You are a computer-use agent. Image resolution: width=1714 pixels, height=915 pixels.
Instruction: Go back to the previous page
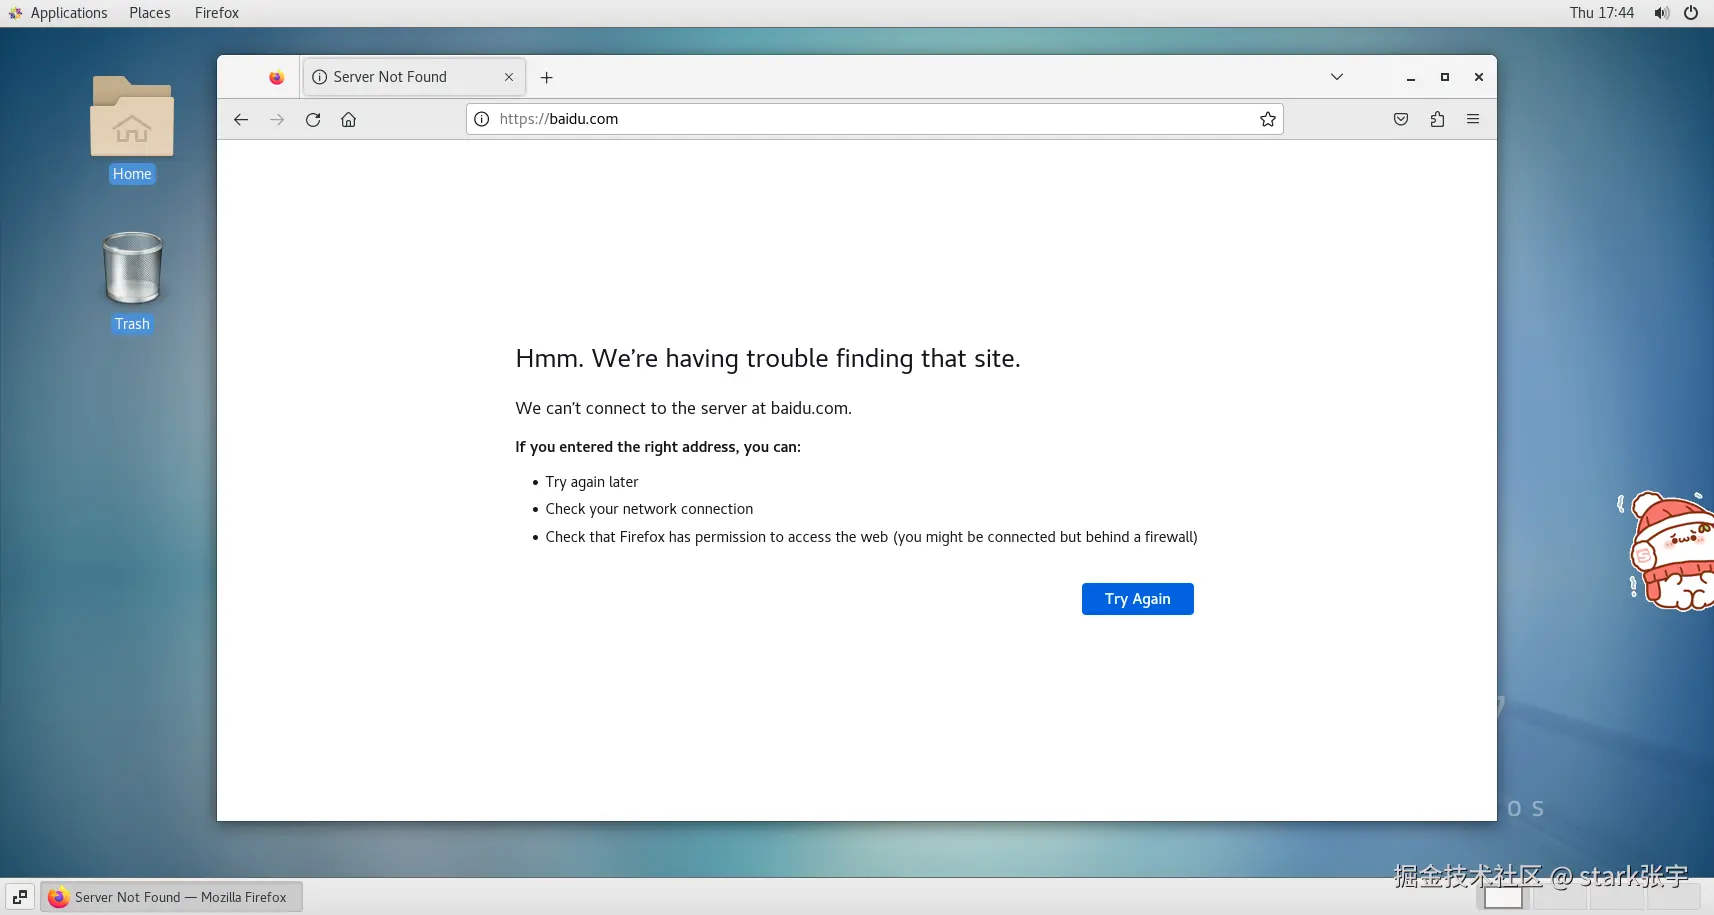click(241, 120)
